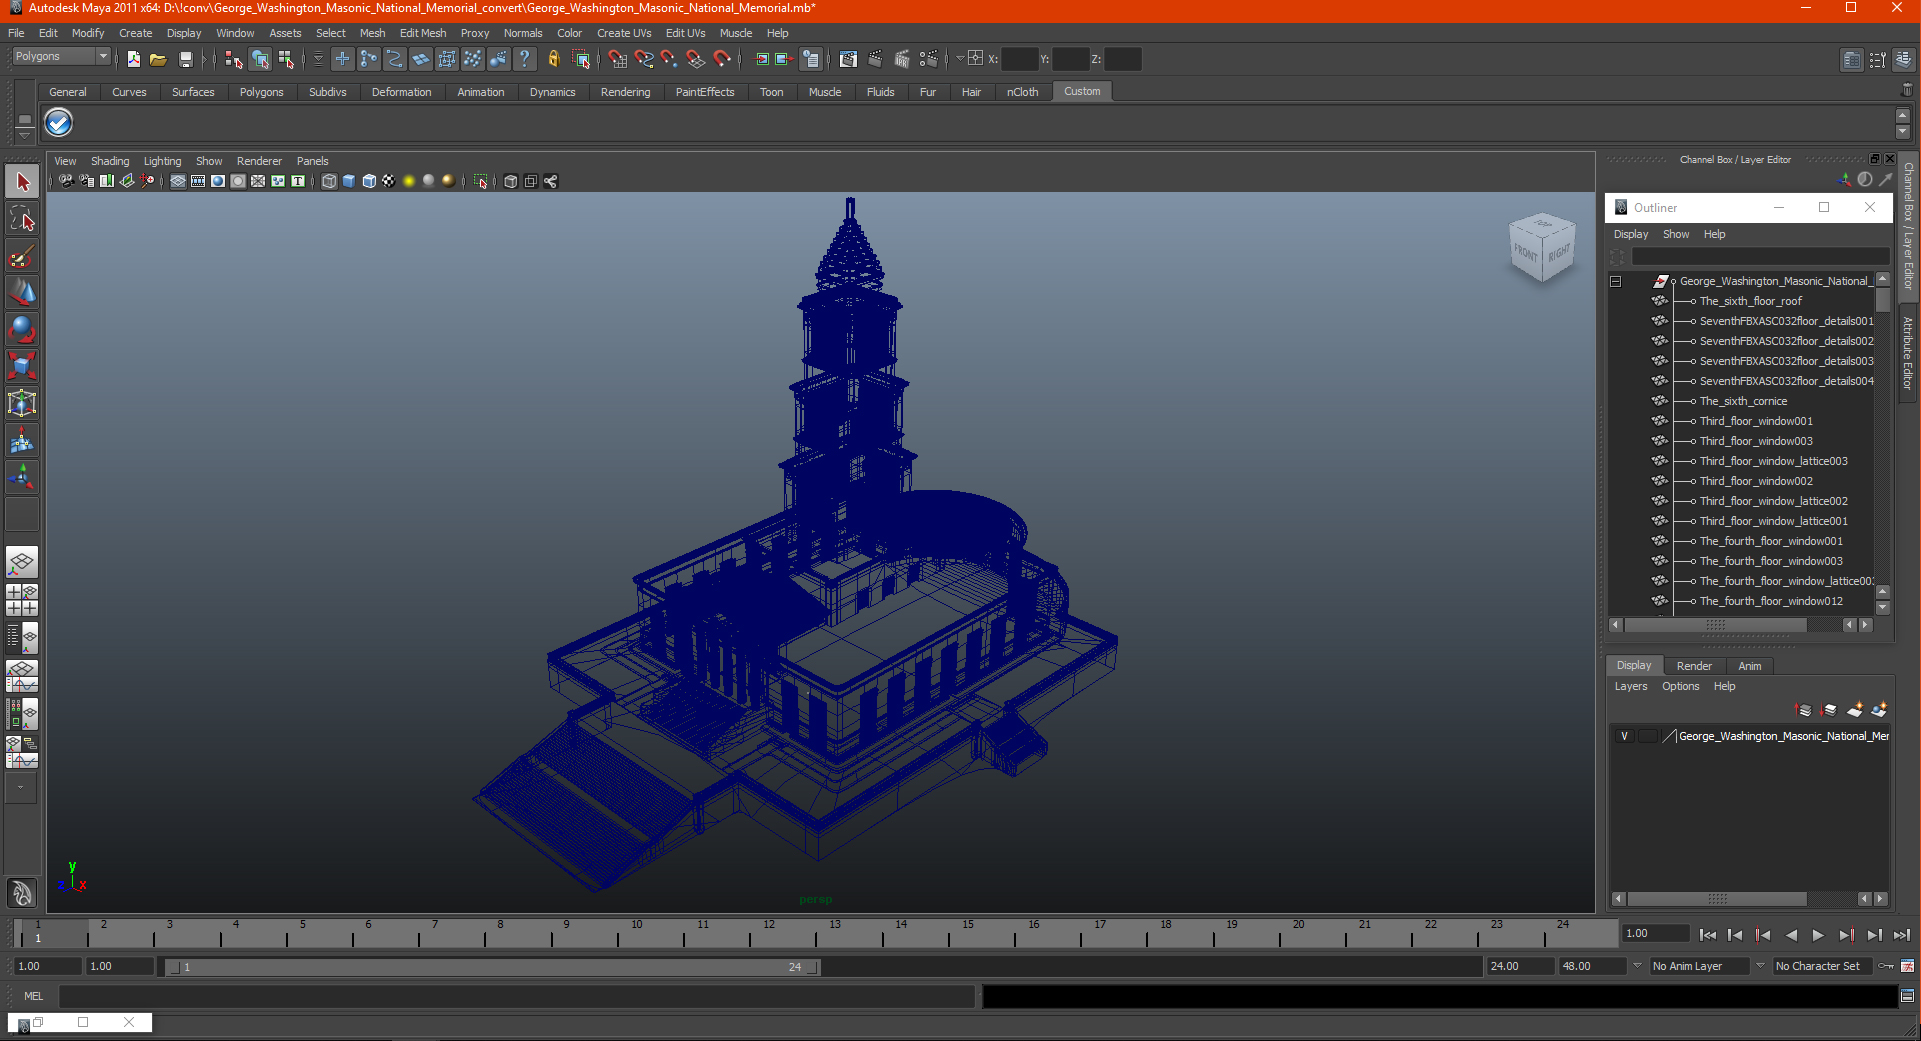
Task: Open the Outliner Display menu
Action: pos(1630,234)
